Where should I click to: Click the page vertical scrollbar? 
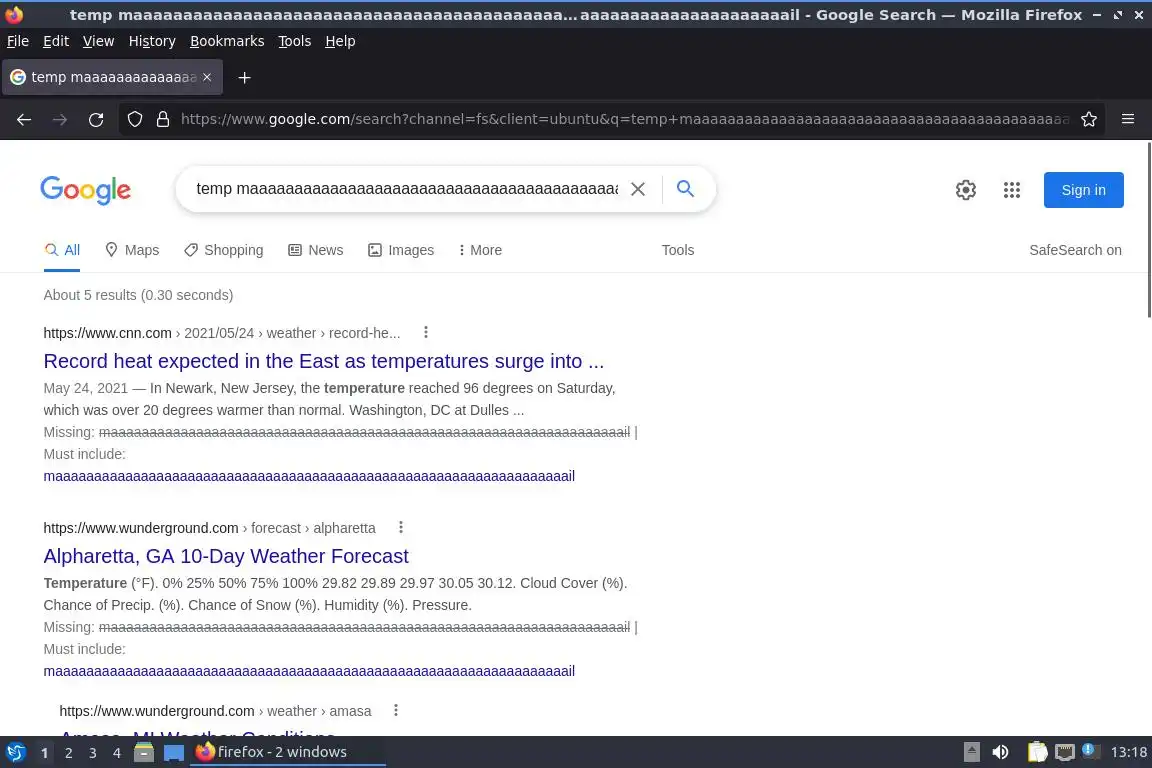(1148, 229)
